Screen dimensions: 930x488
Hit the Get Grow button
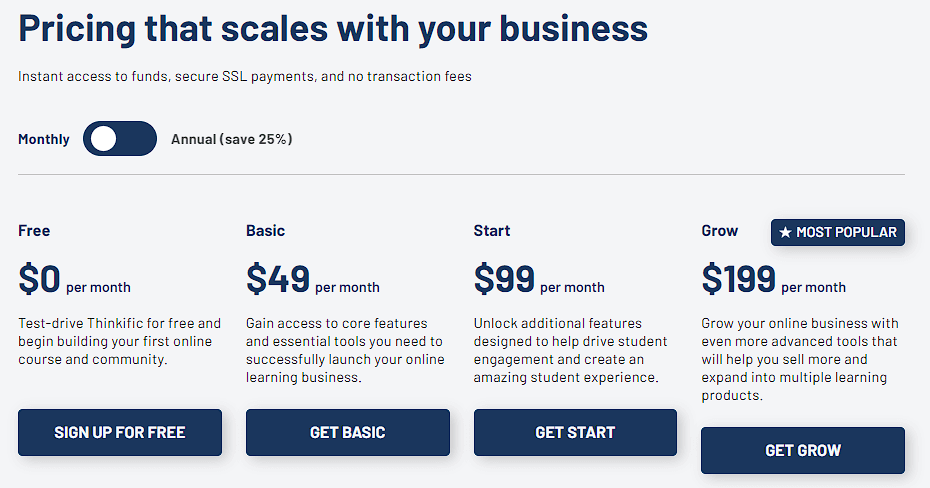point(803,450)
